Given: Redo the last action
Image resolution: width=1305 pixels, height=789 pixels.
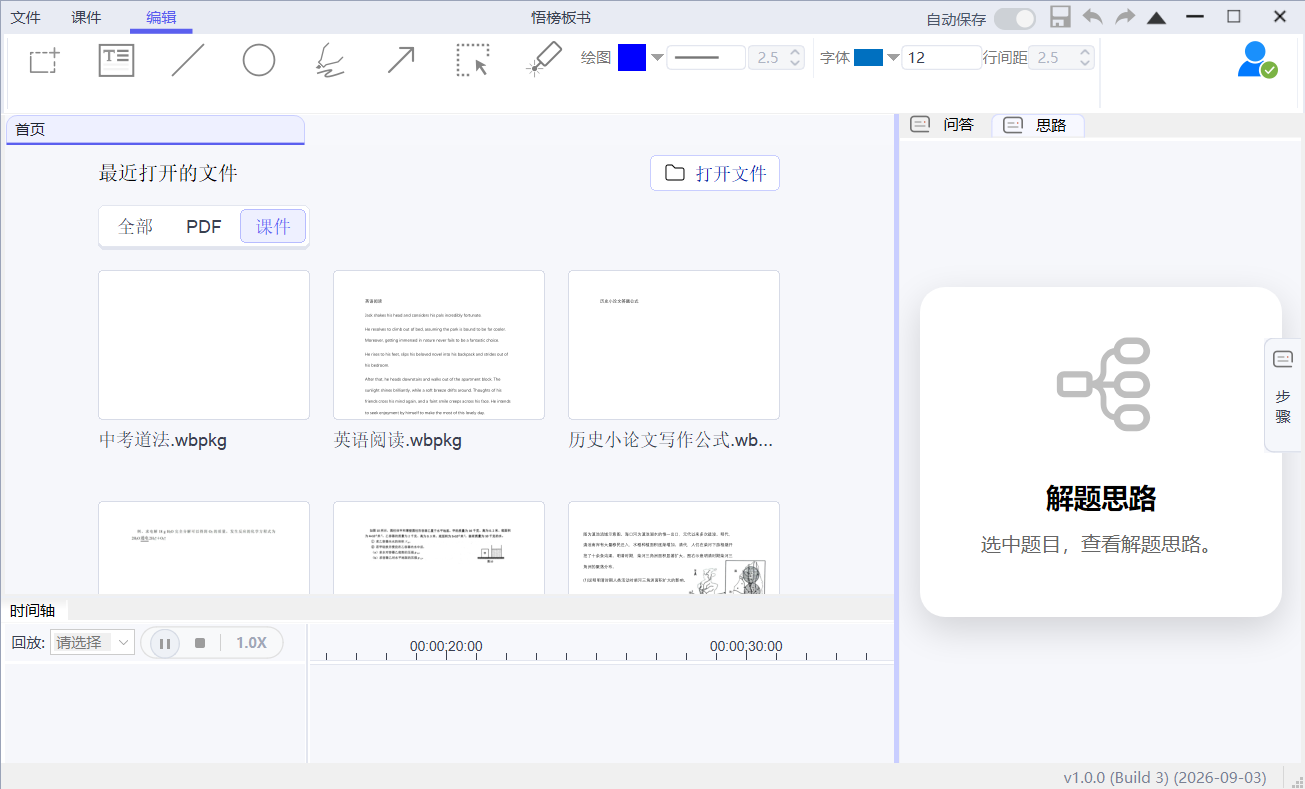Looking at the screenshot, I should pyautogui.click(x=1125, y=17).
